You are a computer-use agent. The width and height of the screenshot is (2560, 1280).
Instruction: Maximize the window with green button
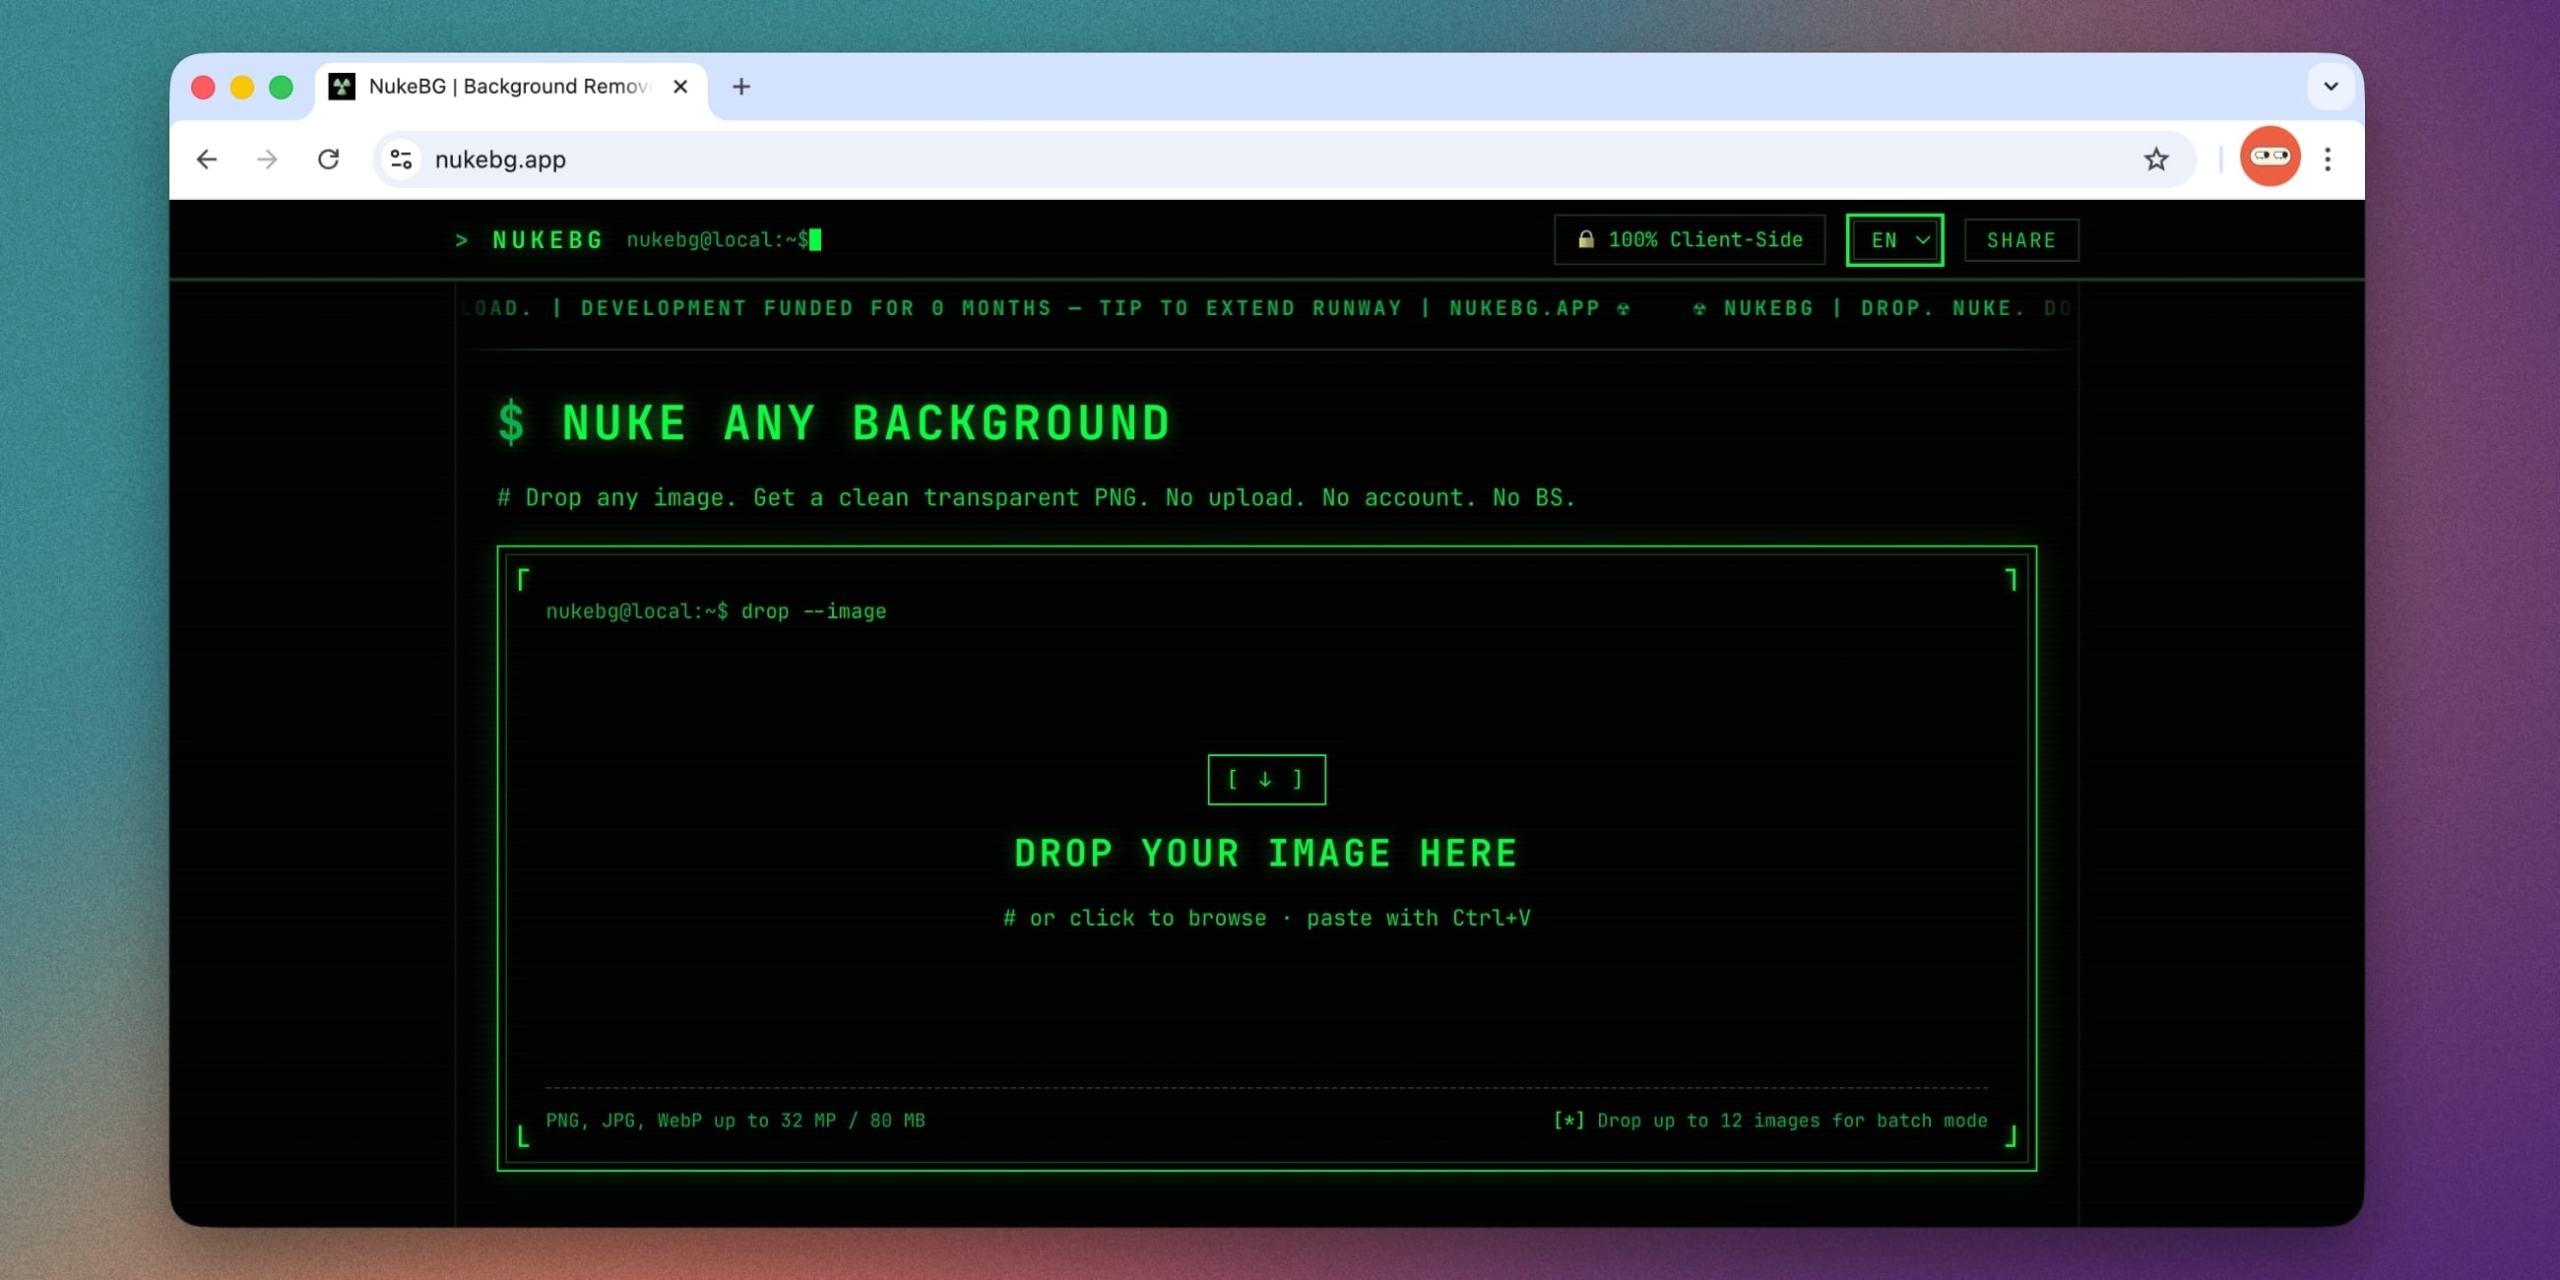pyautogui.click(x=281, y=87)
